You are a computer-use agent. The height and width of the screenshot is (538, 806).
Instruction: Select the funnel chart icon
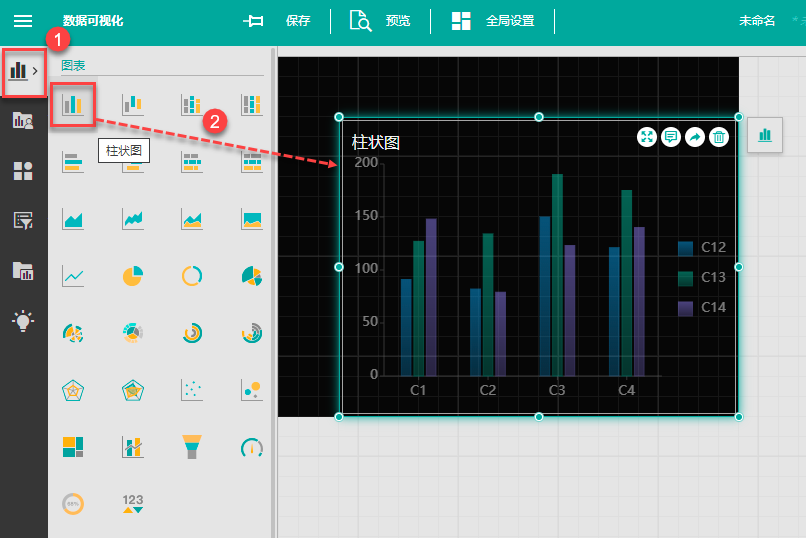pos(192,447)
